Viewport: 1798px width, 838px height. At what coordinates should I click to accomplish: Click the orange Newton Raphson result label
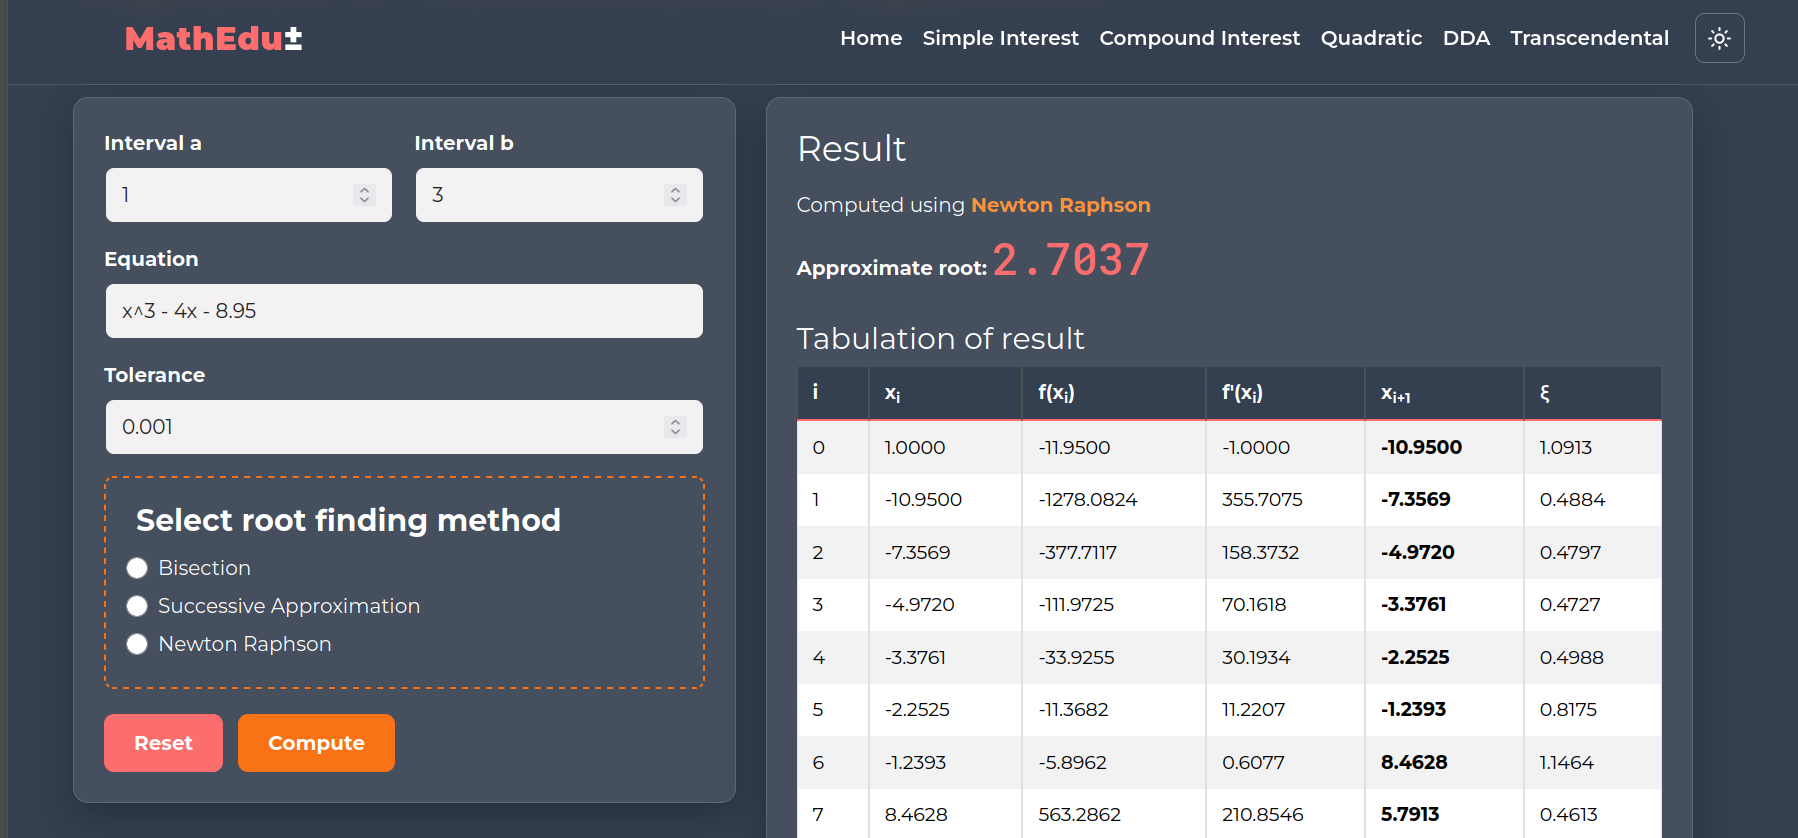click(x=1060, y=205)
